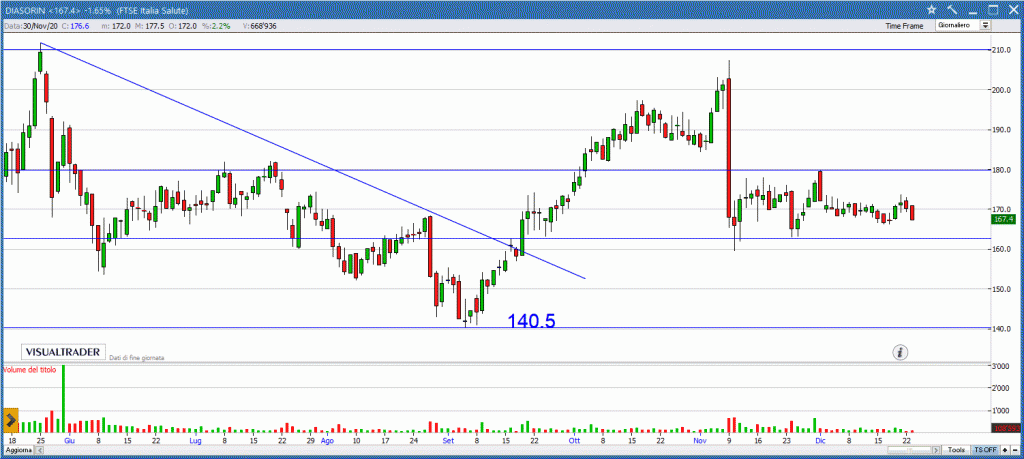Click the tallest green volume bar
The height and width of the screenshot is (459, 1024).
pyautogui.click(x=63, y=398)
